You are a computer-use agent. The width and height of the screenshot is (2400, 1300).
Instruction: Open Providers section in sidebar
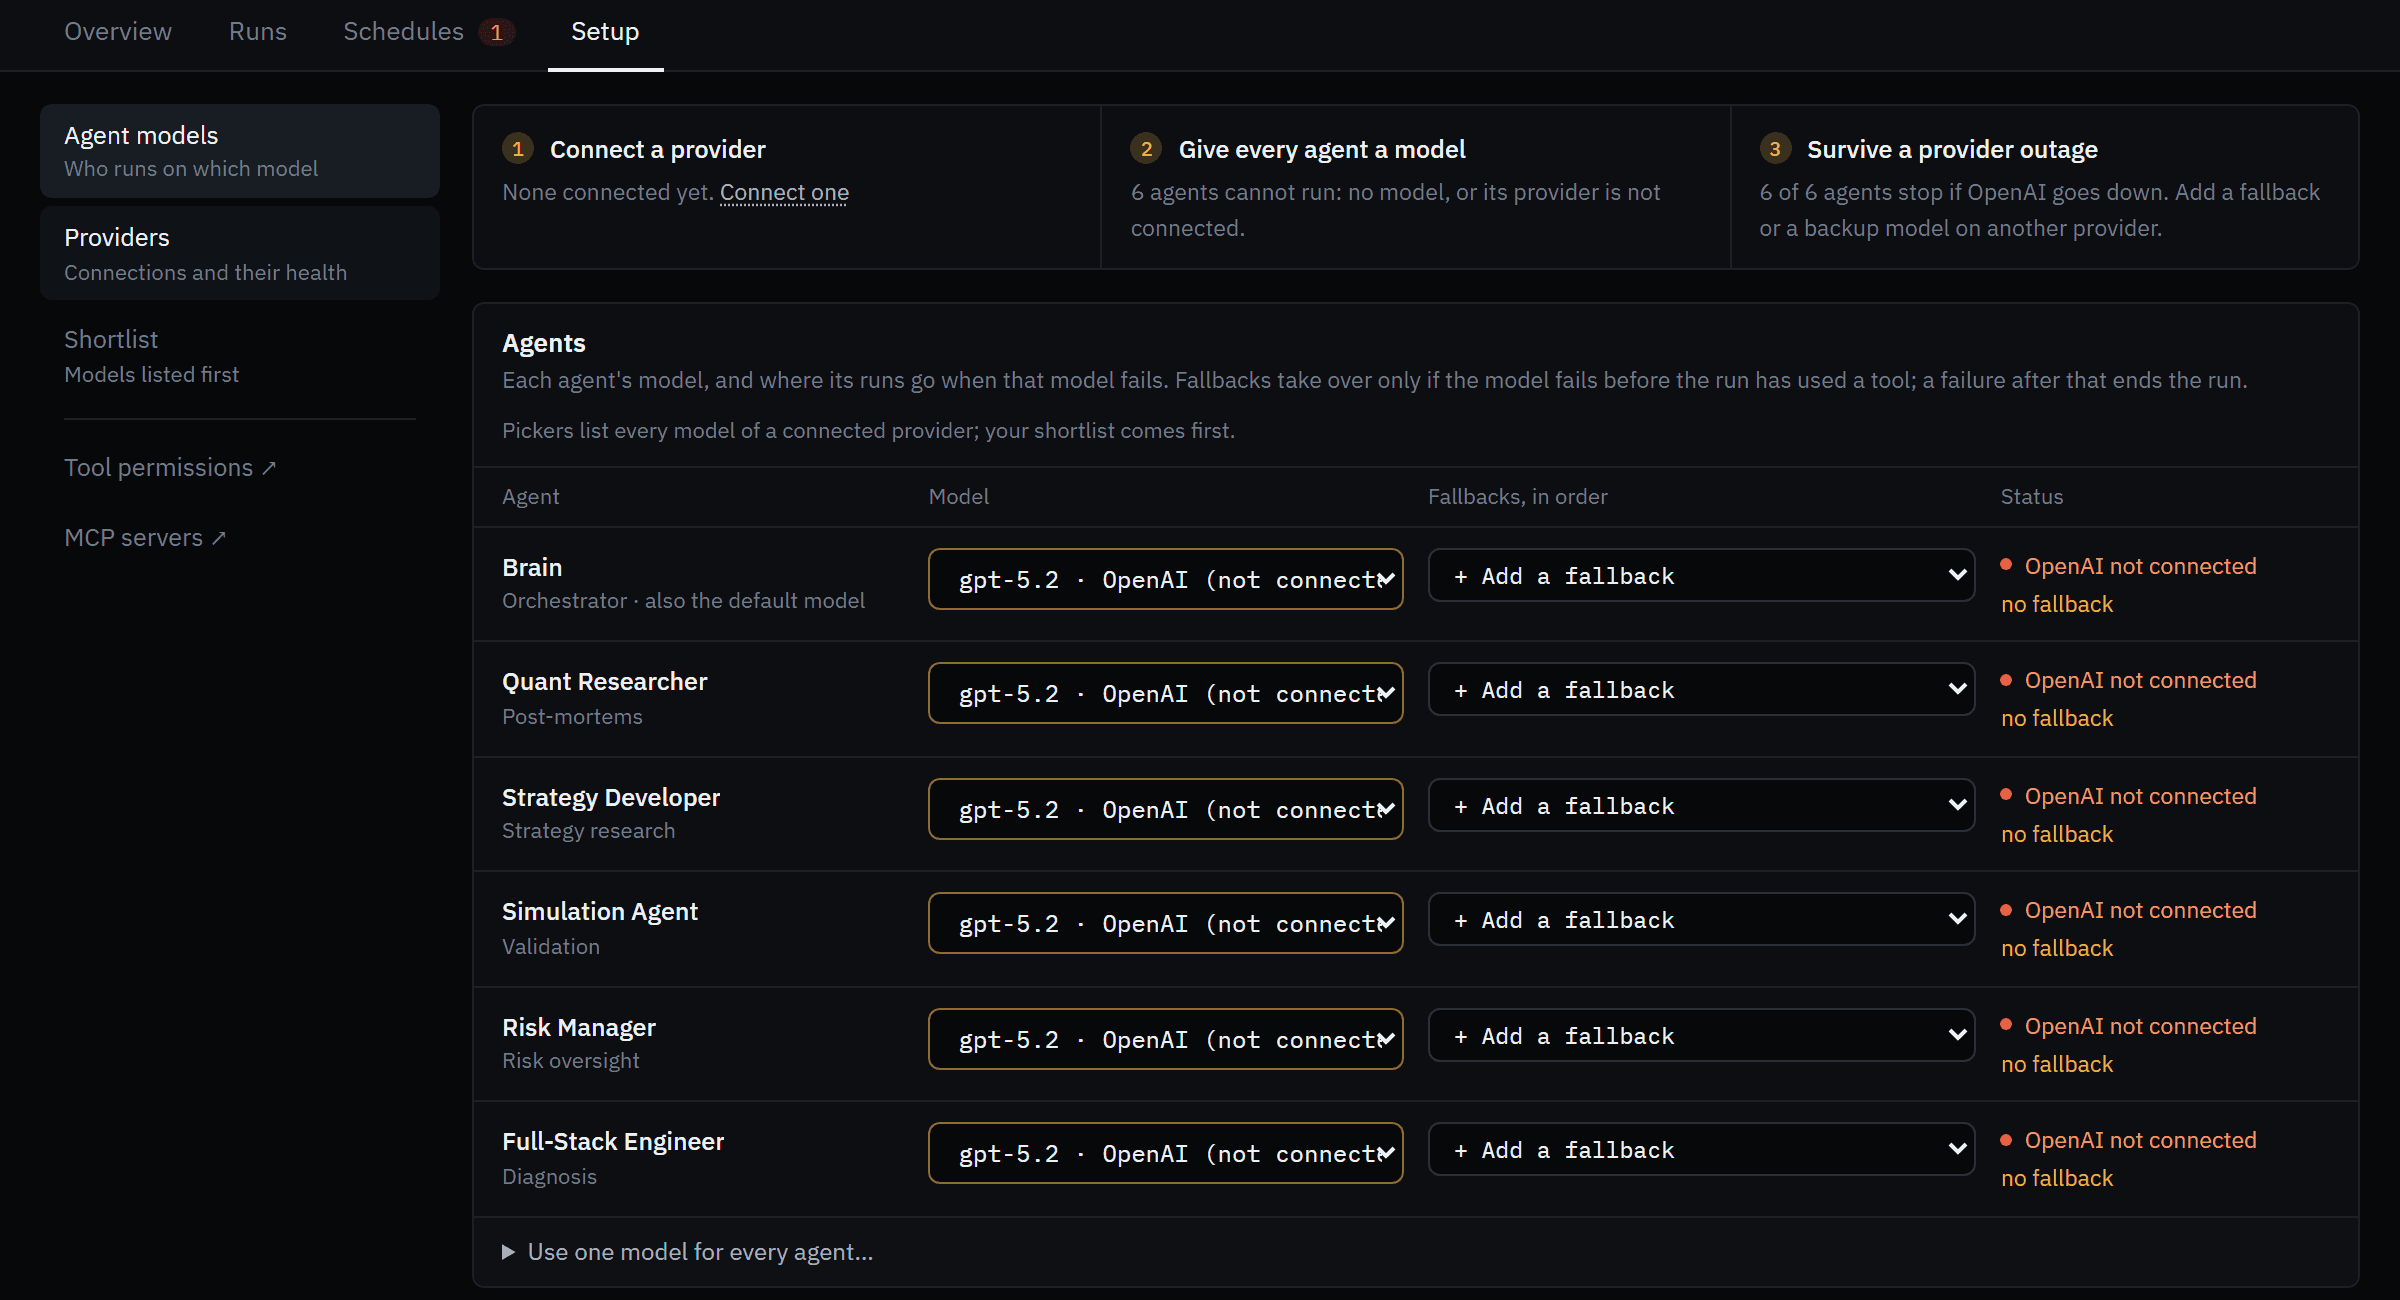(240, 254)
